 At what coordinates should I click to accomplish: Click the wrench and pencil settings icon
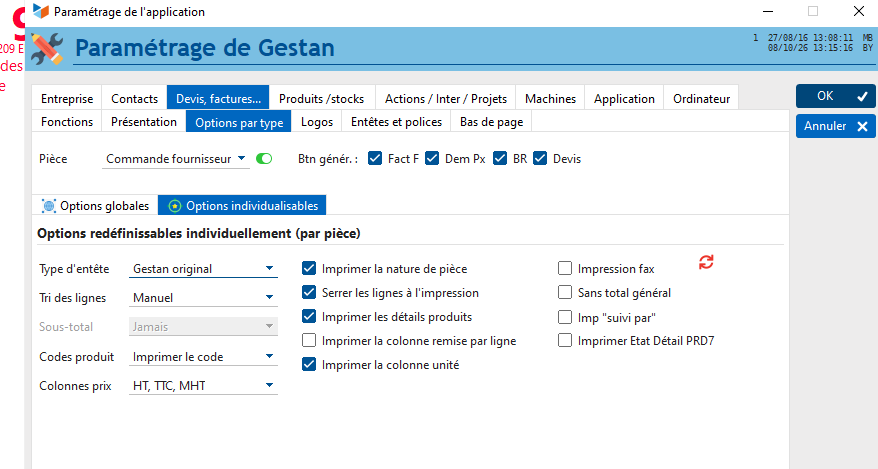click(x=47, y=49)
